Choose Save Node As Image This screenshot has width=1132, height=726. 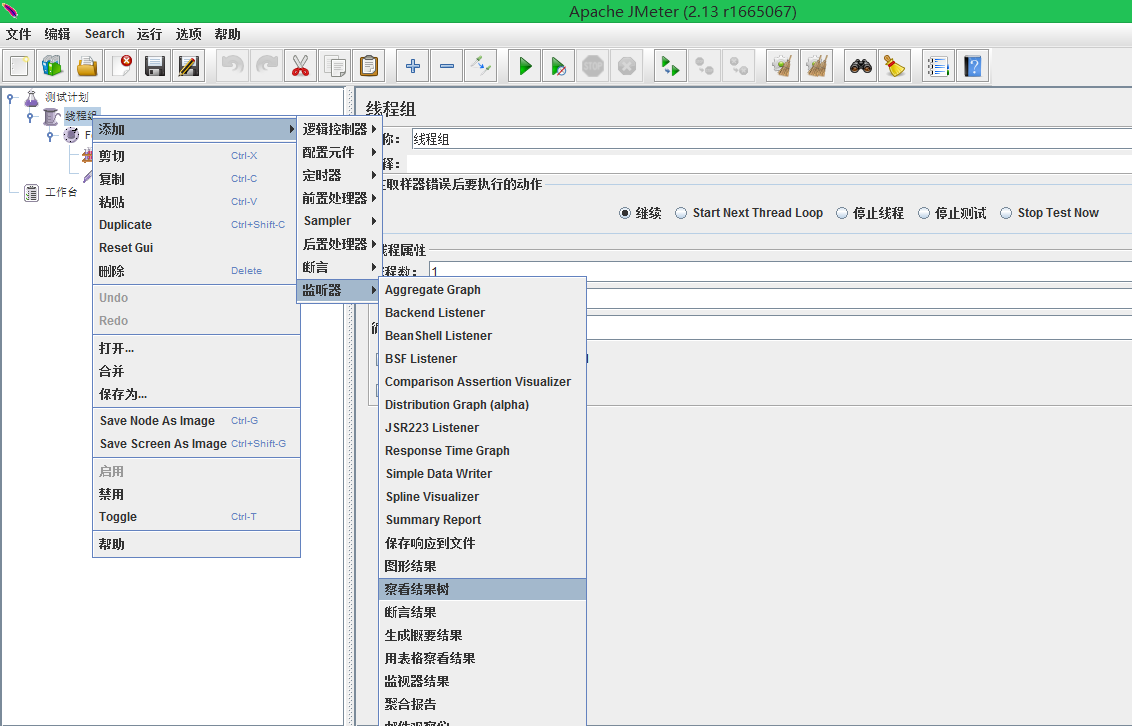point(196,421)
